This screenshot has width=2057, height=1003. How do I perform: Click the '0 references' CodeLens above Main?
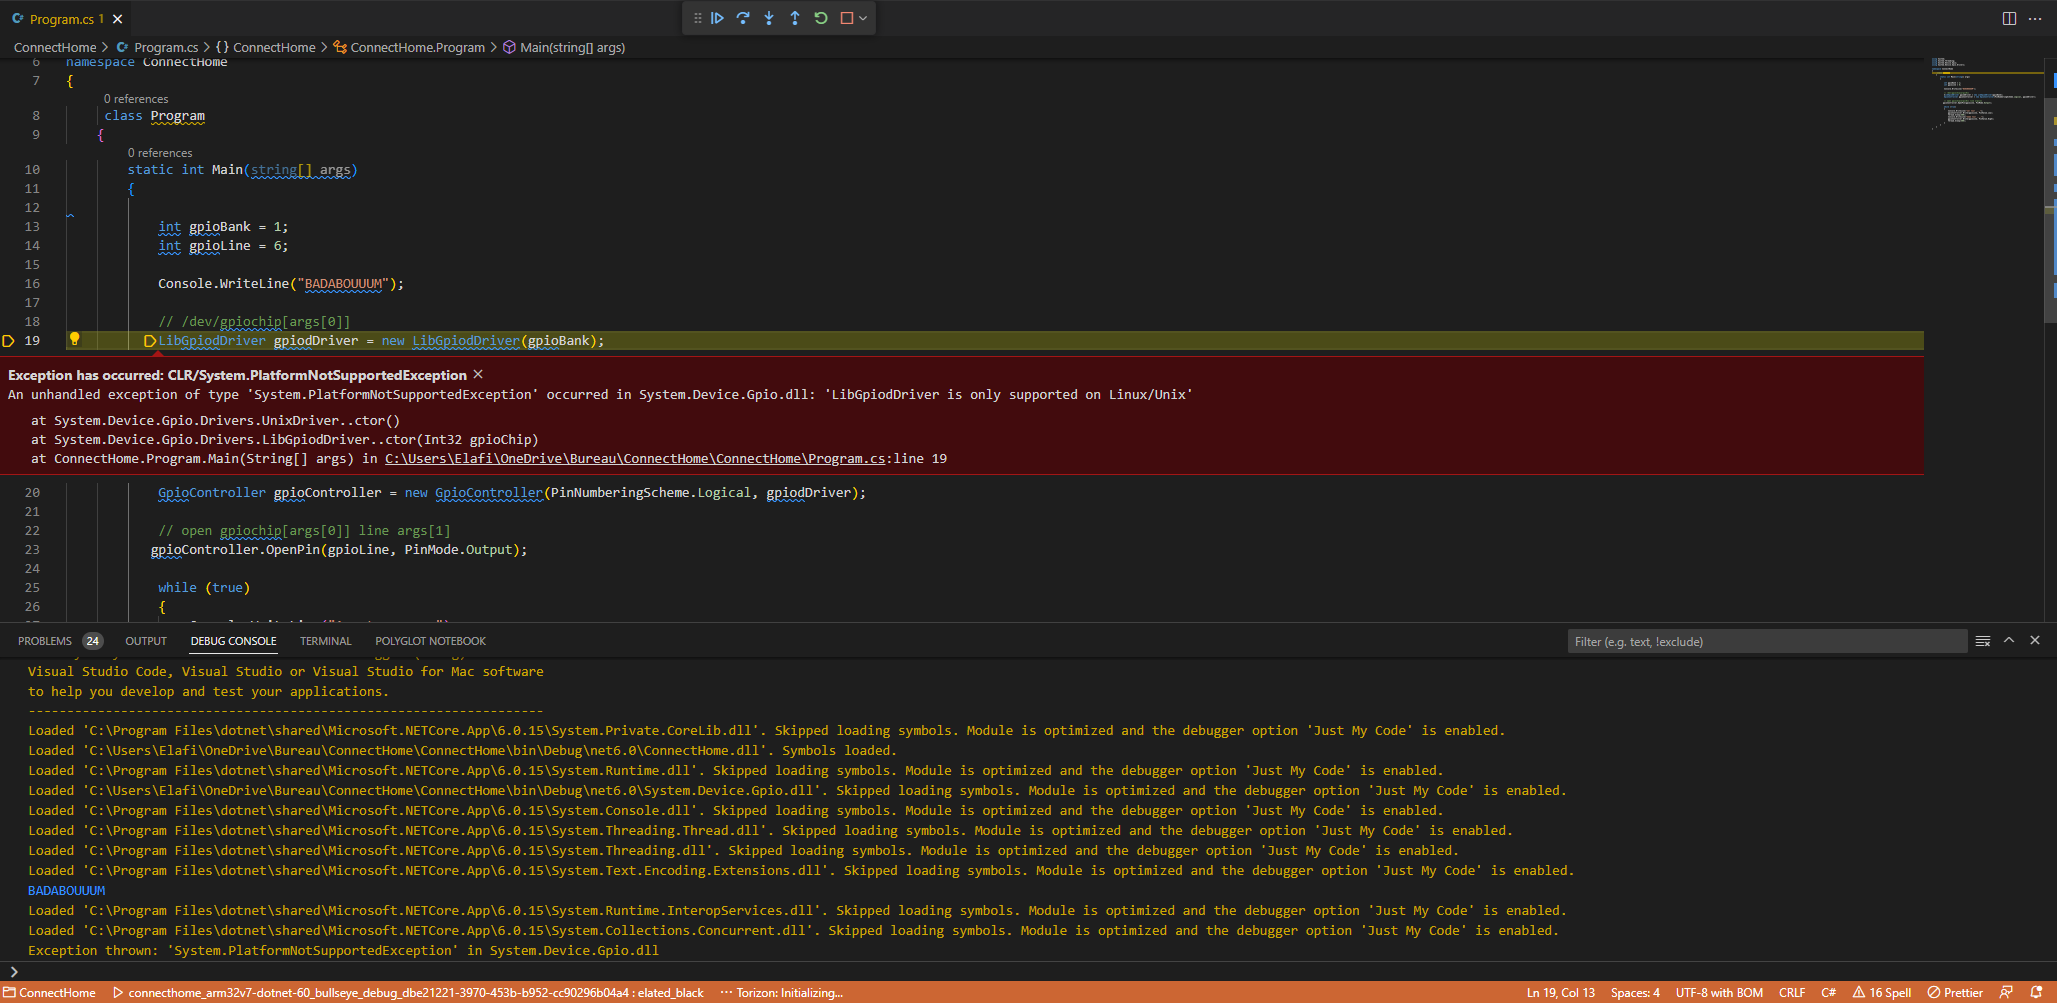(160, 153)
